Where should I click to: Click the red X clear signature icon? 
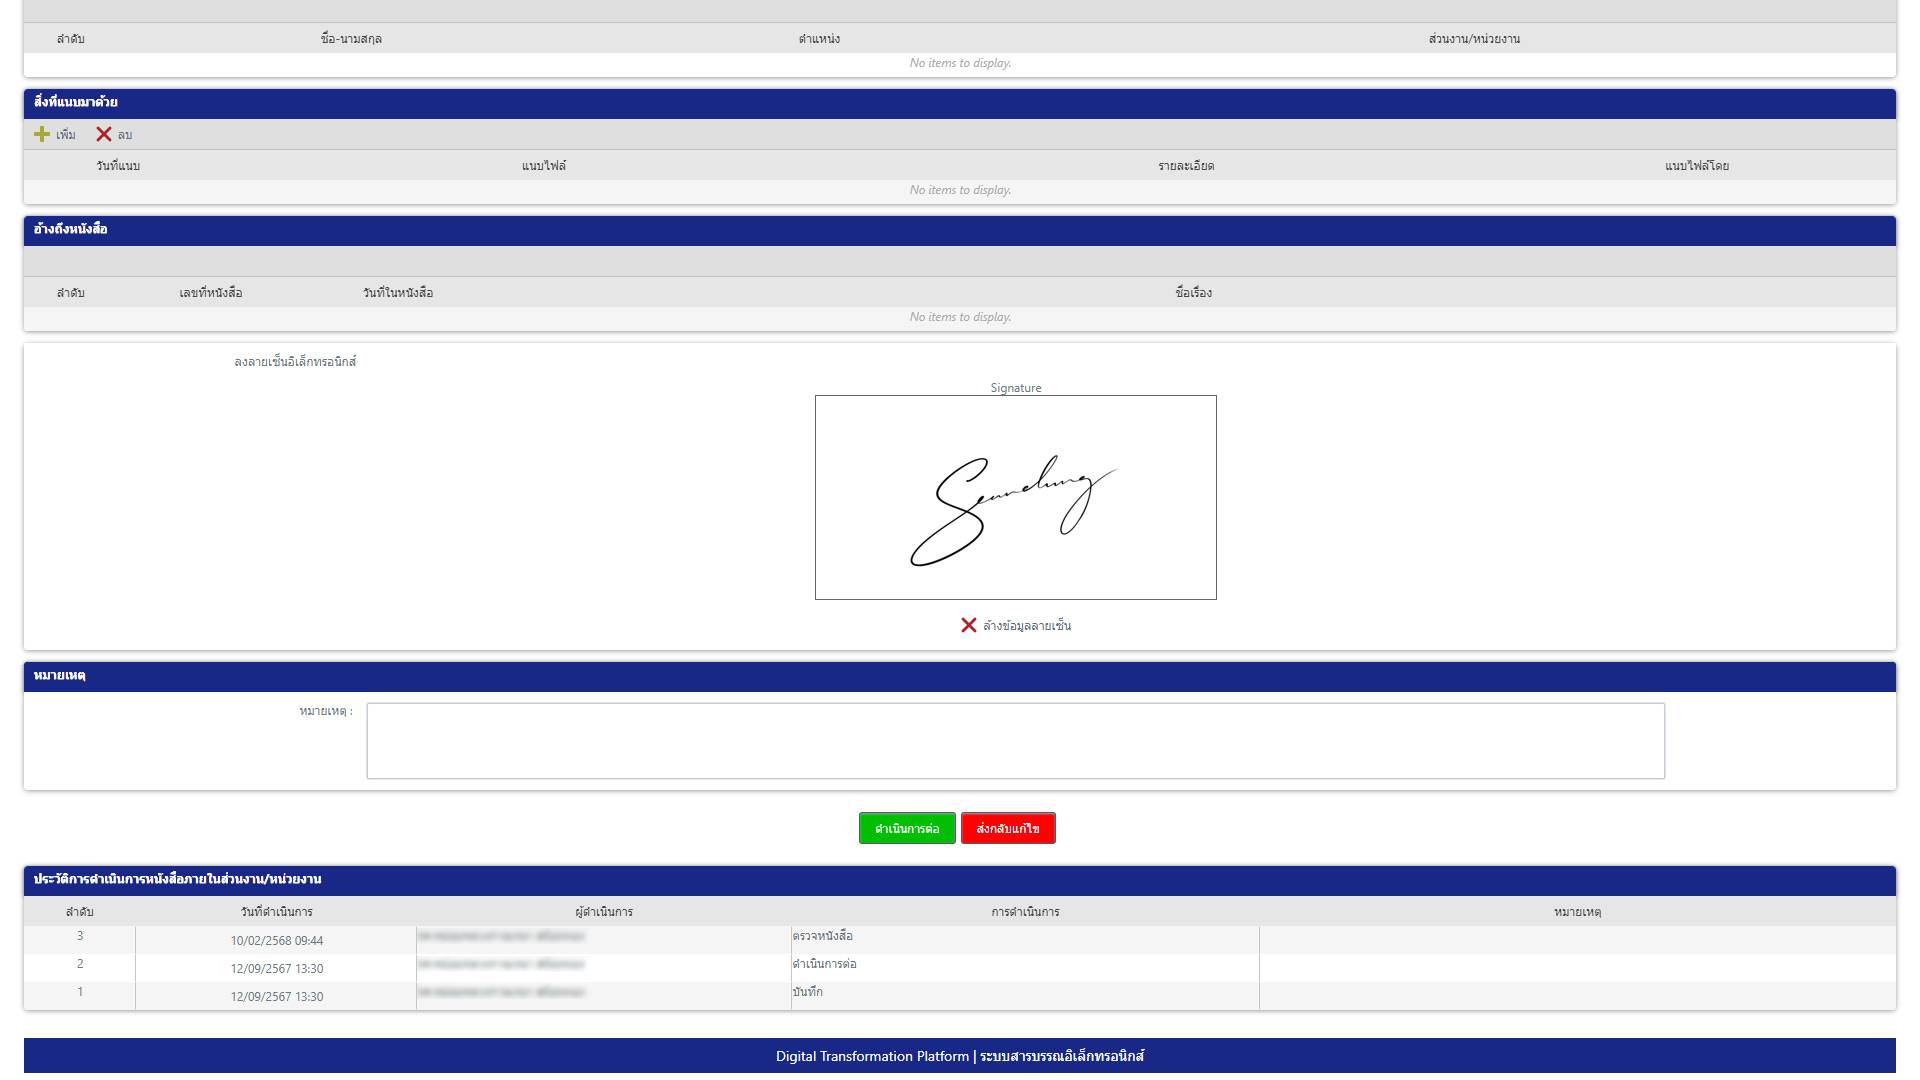click(x=968, y=626)
